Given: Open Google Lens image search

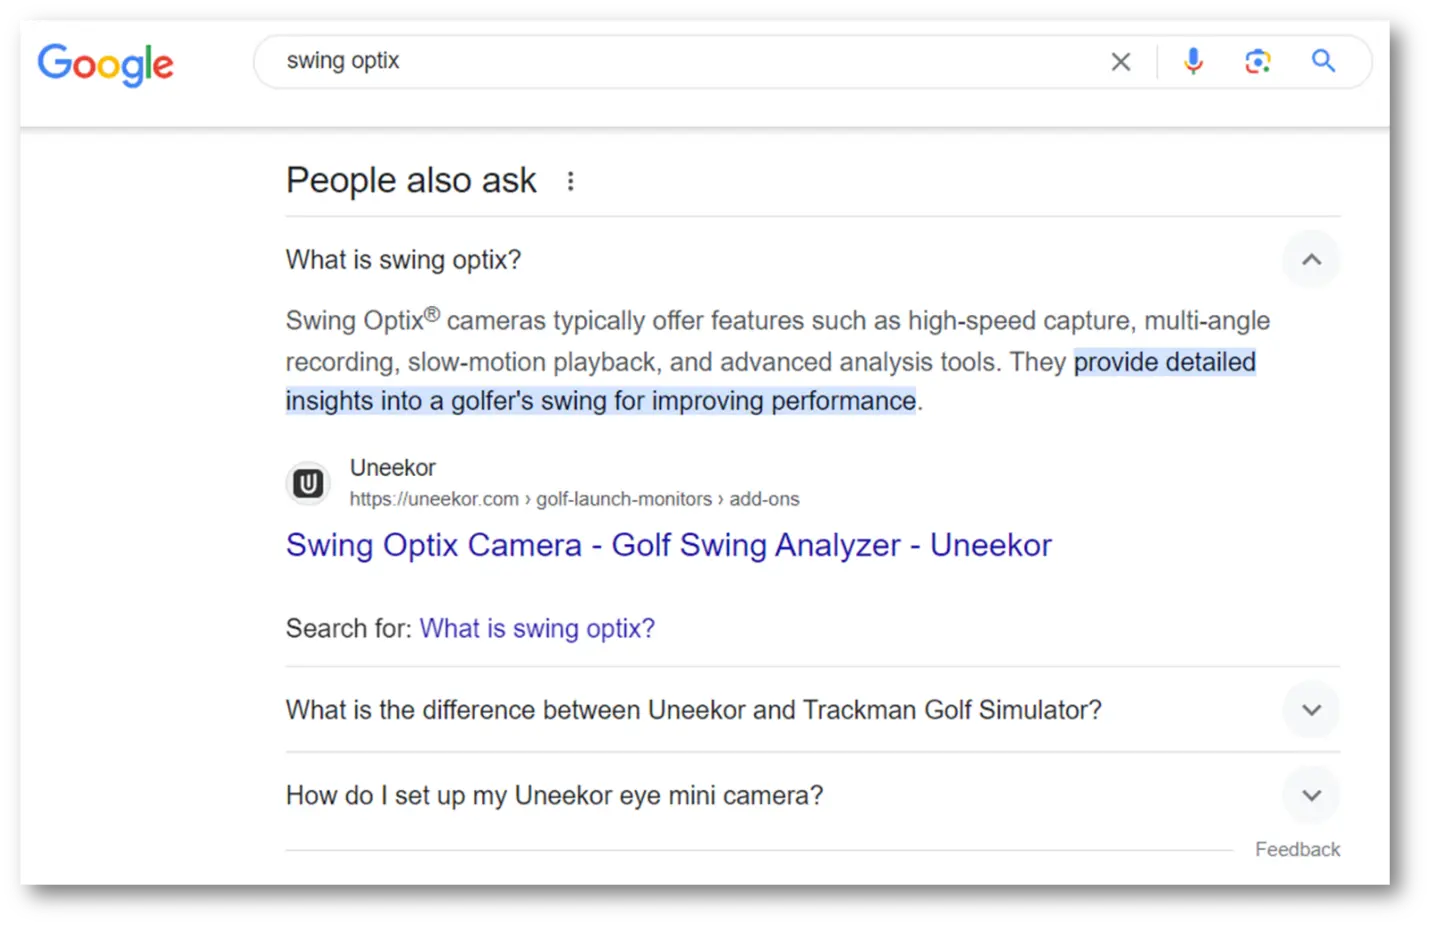Looking at the screenshot, I should (x=1257, y=62).
